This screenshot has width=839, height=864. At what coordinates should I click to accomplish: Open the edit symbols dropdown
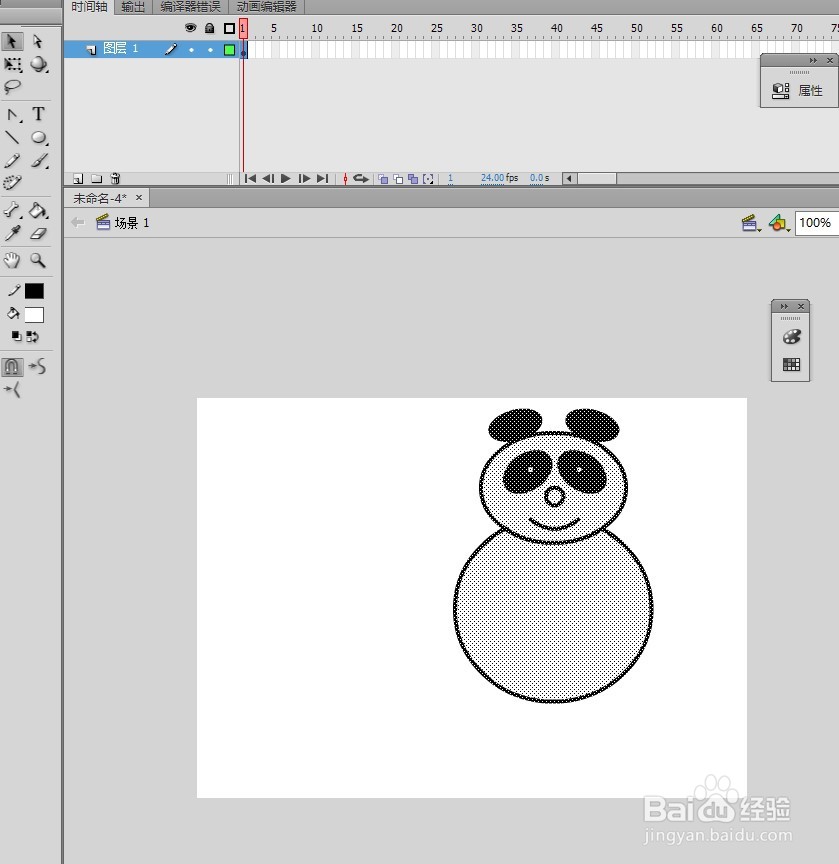click(779, 222)
